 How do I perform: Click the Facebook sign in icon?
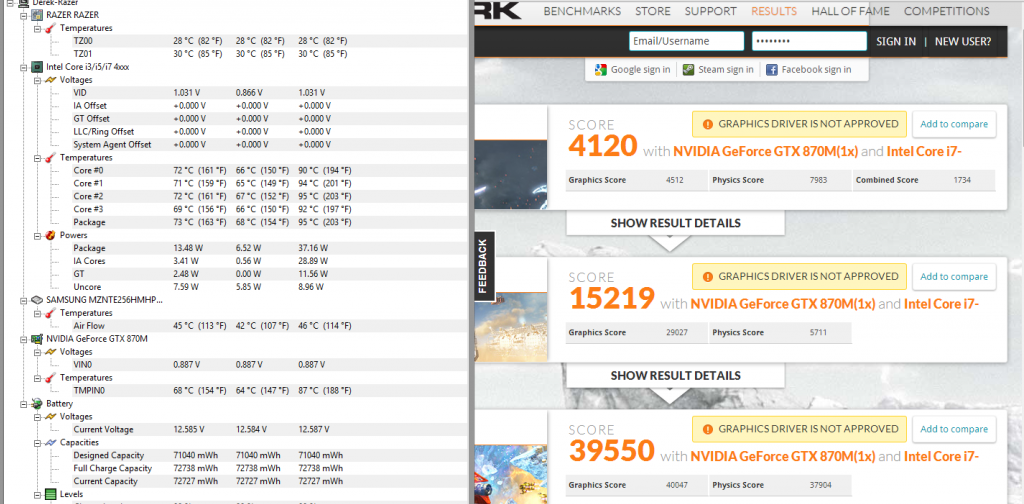[x=771, y=69]
